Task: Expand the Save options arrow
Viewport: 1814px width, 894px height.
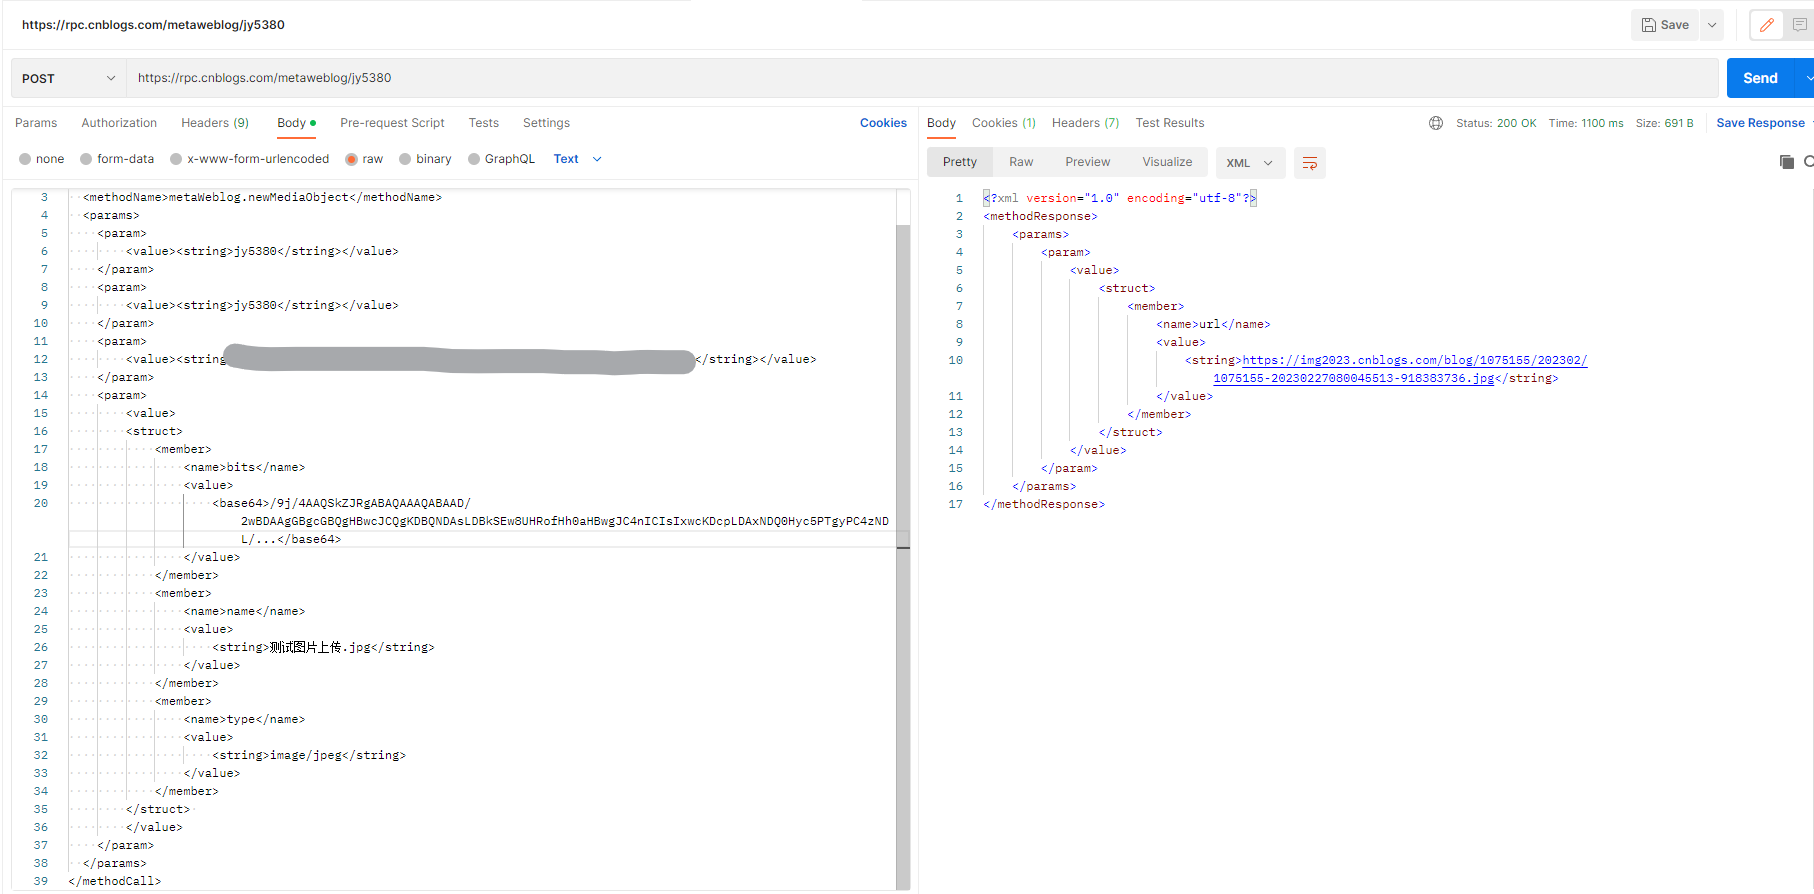Action: click(1712, 25)
